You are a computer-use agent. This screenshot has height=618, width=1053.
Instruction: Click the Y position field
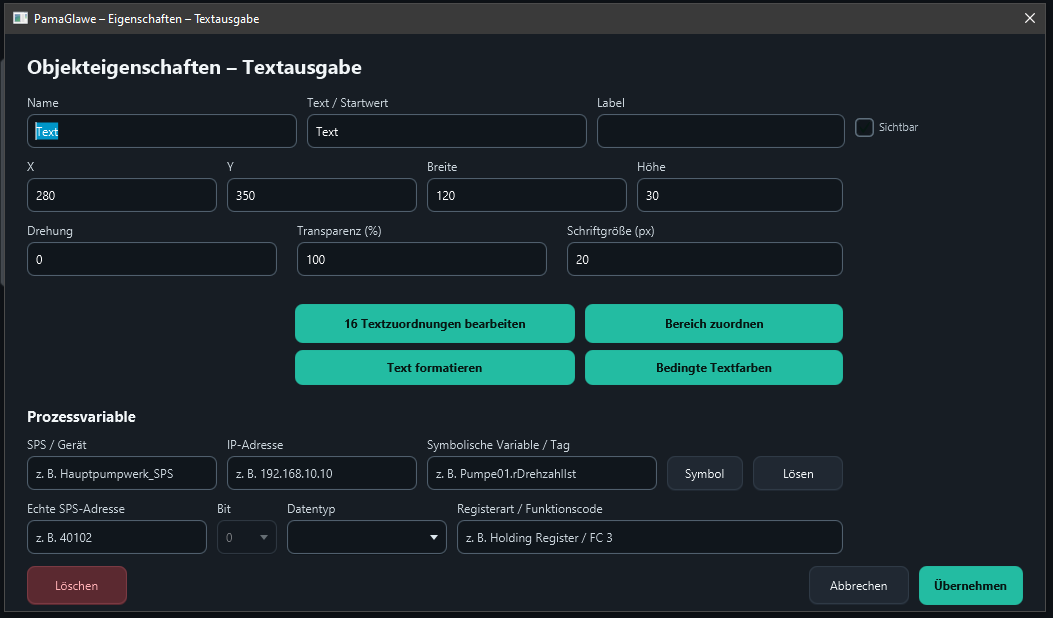click(322, 195)
